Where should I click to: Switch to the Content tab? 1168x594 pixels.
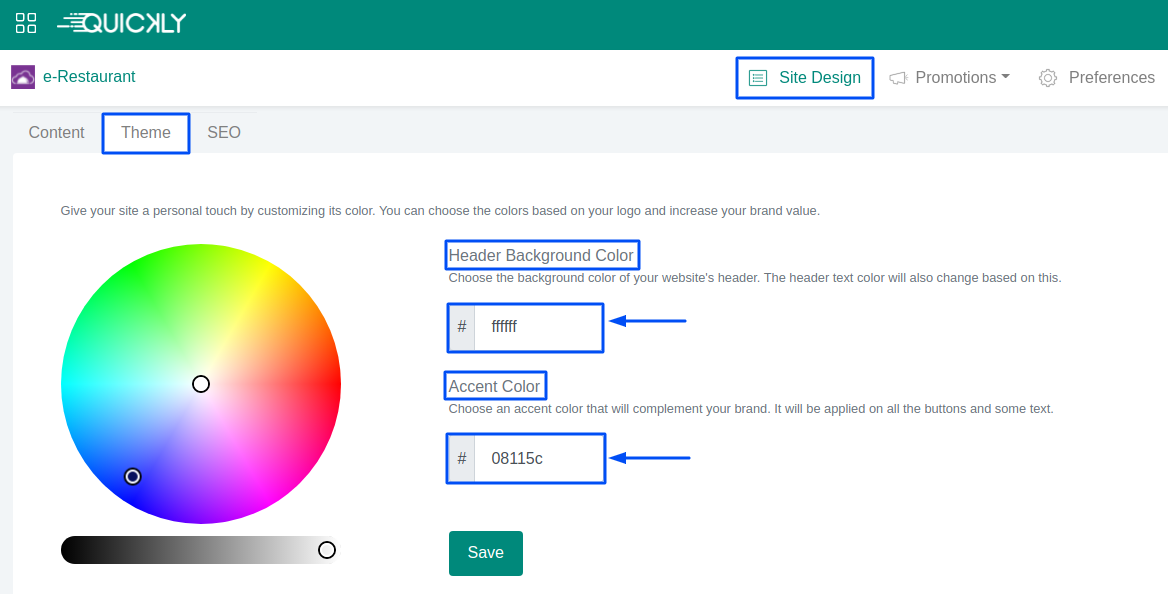pos(56,132)
